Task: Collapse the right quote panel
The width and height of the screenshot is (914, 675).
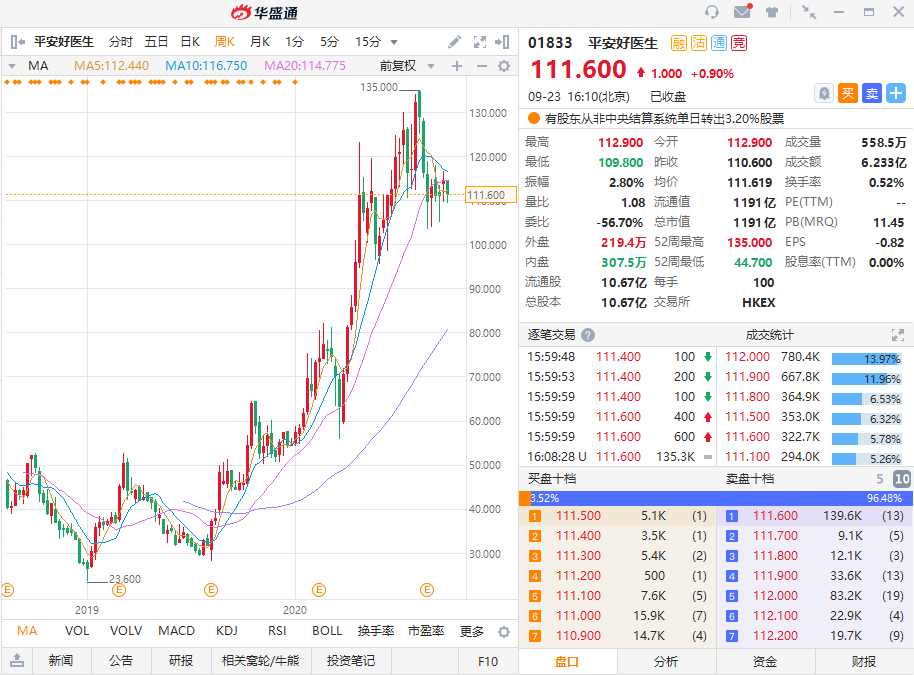Action: (502, 42)
